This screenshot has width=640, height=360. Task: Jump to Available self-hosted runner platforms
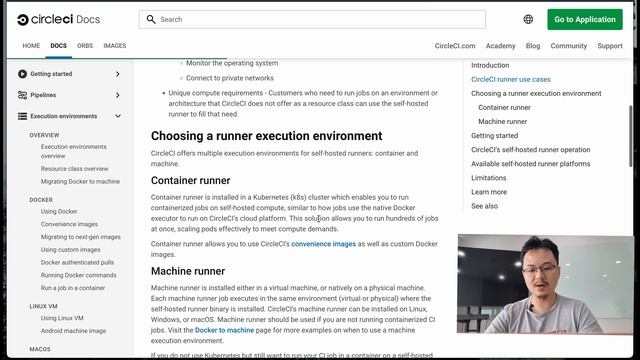coord(530,164)
